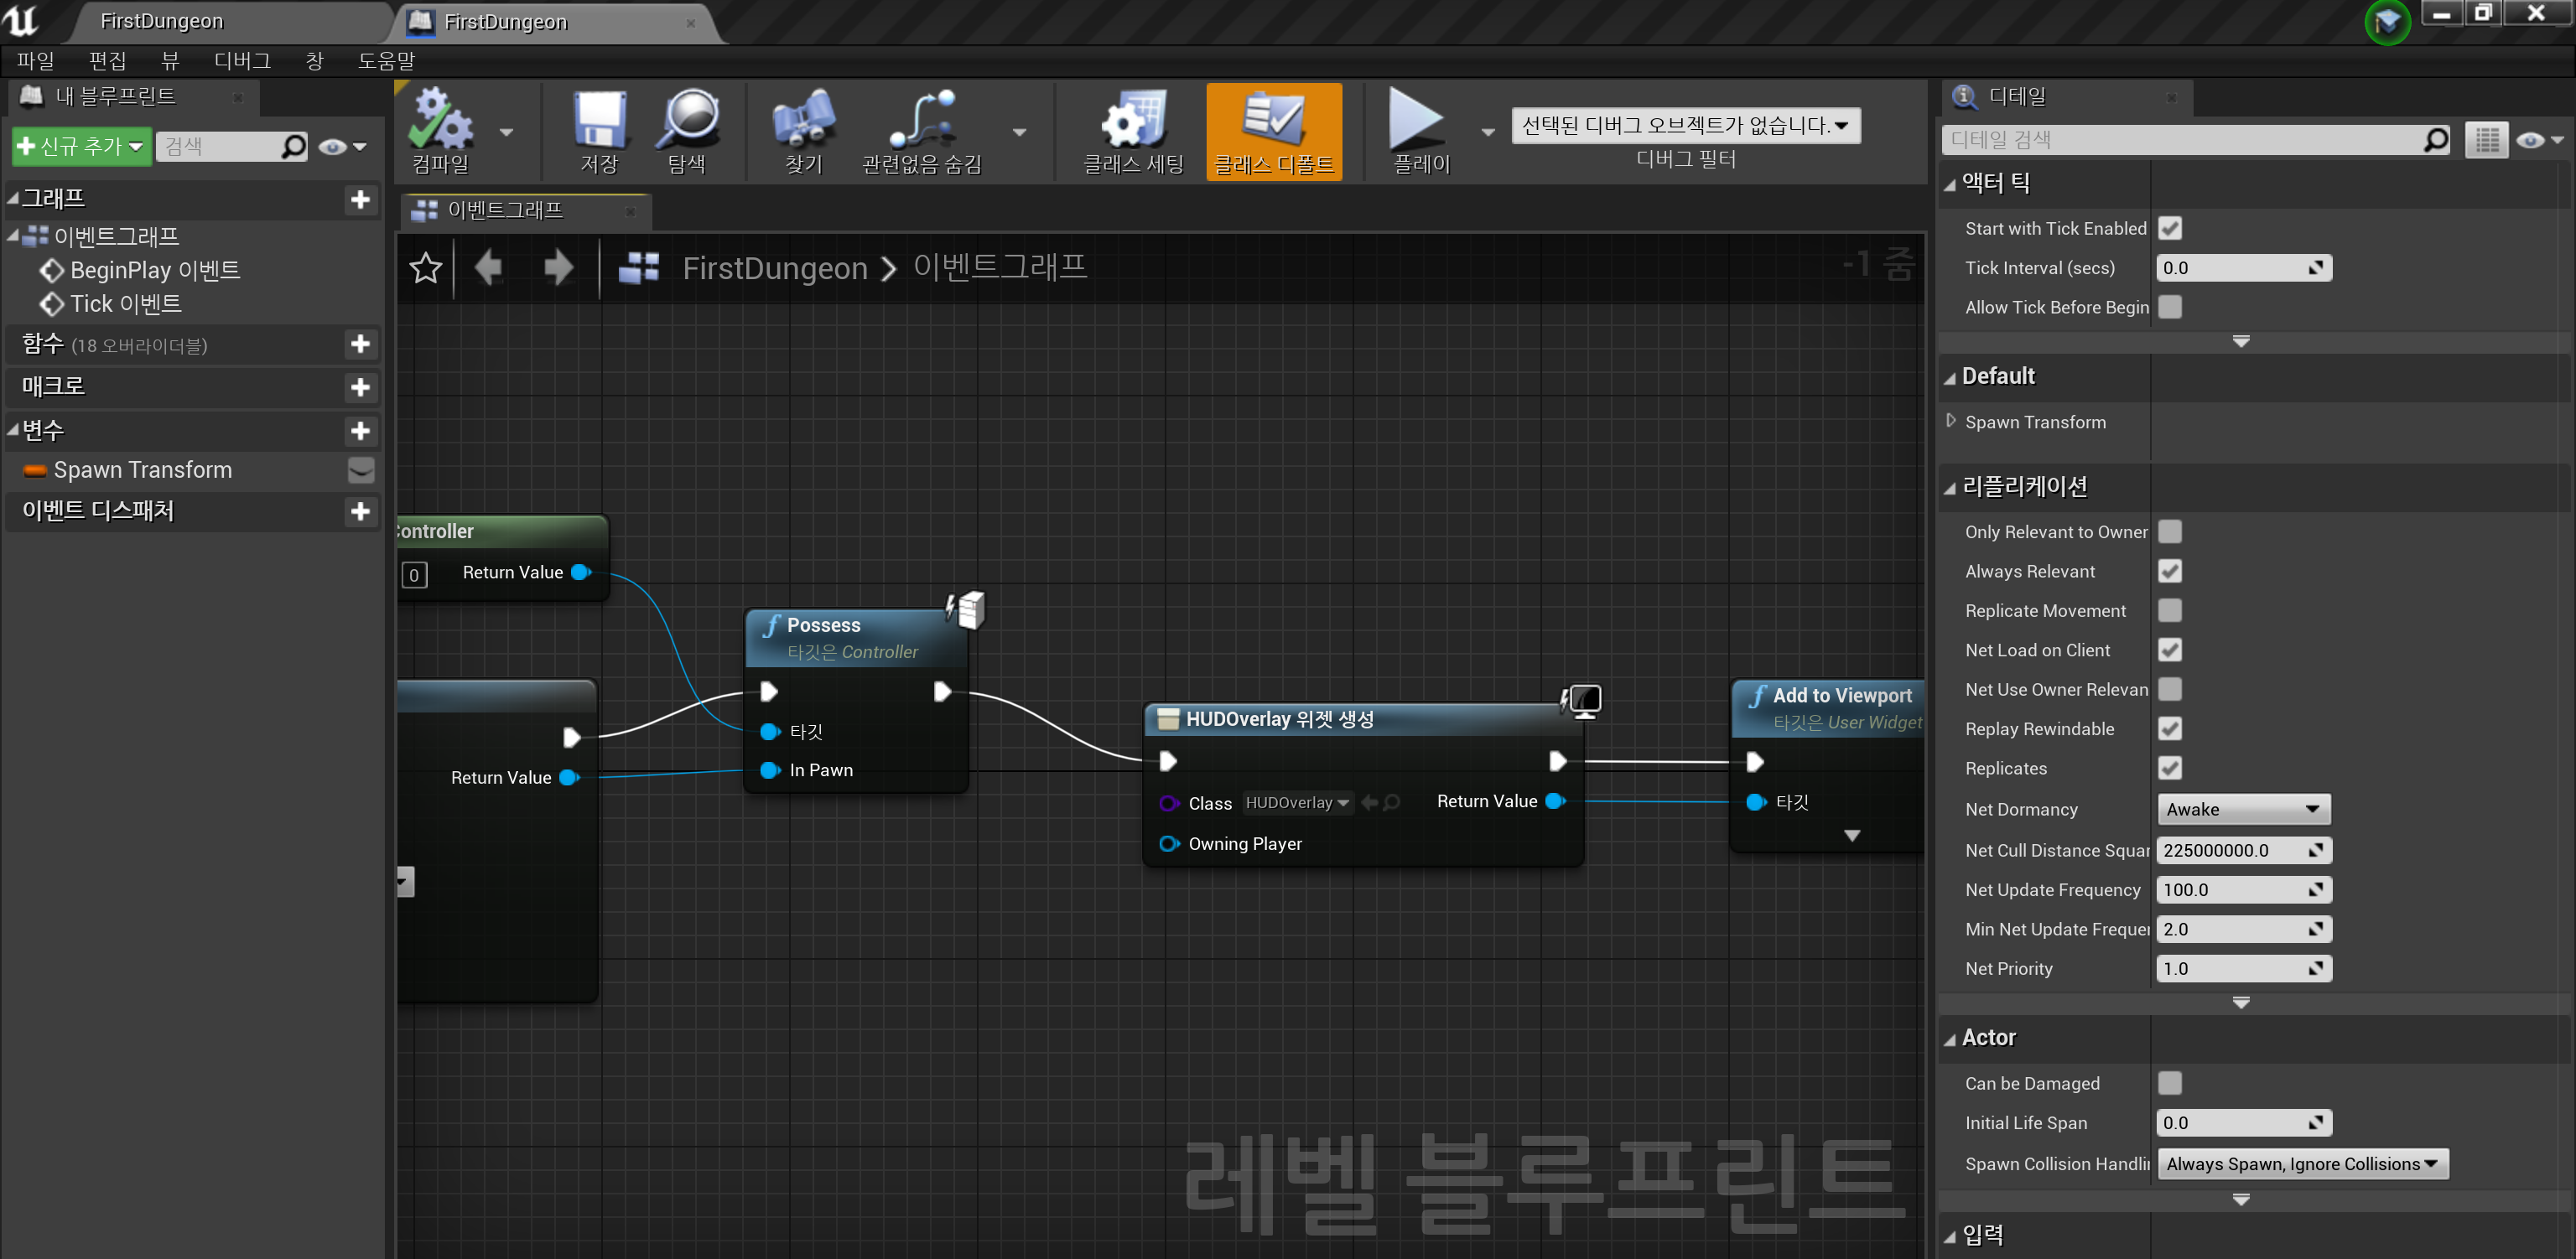Toggle Net Load on Client checkbox

click(2170, 650)
